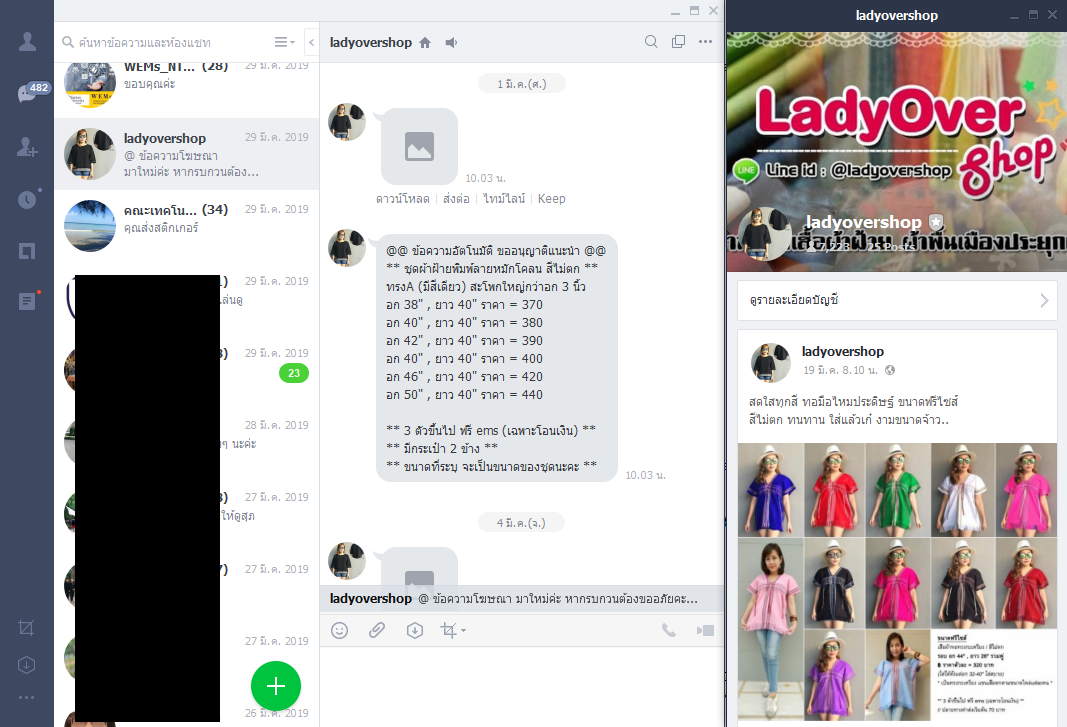Click the note page icon with red dot
Viewport: 1067px width, 727px height.
coord(27,301)
